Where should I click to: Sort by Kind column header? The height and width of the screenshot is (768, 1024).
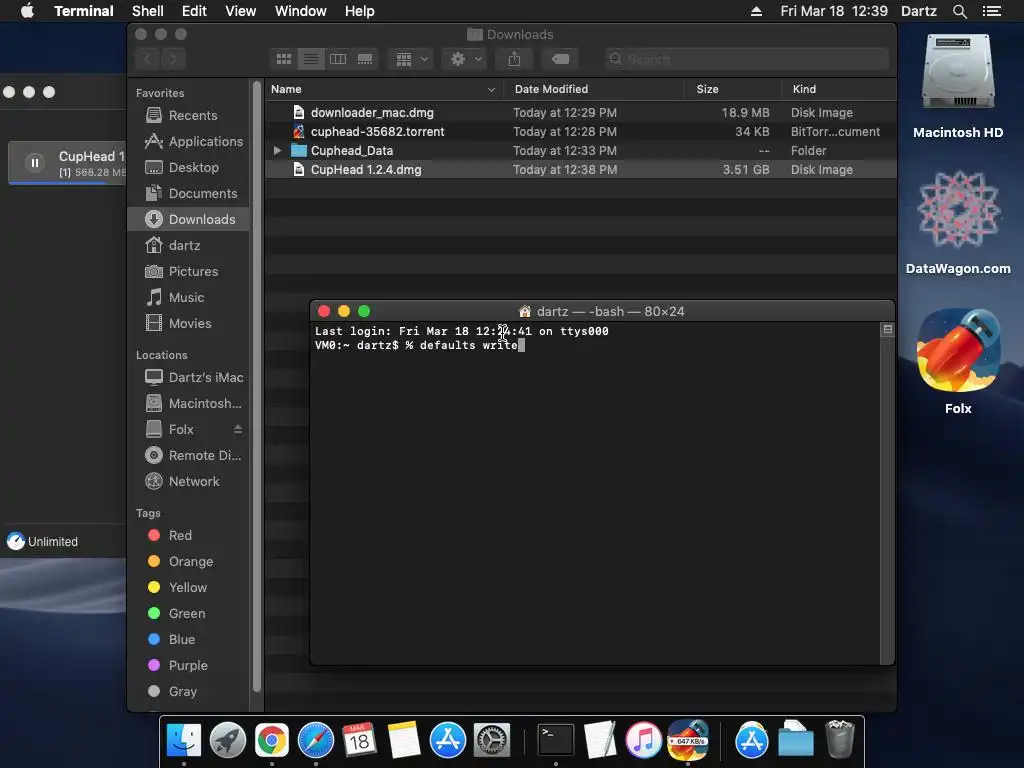point(839,89)
